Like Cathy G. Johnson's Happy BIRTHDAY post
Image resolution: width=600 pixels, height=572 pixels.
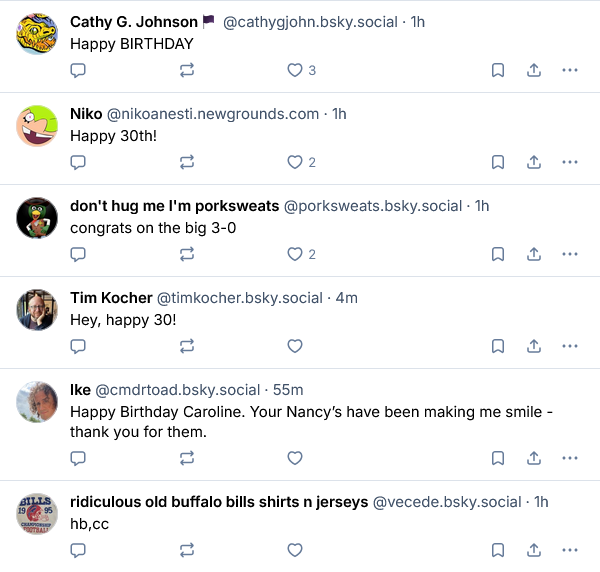[295, 70]
